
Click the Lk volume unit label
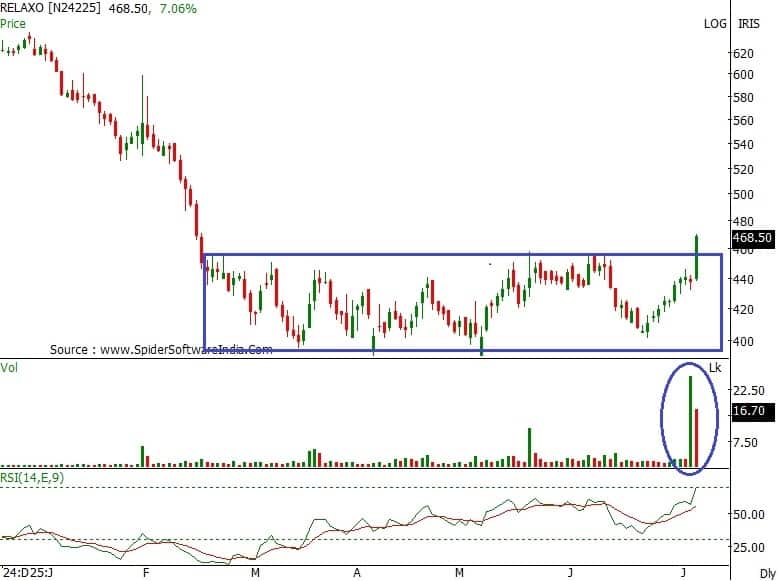pyautogui.click(x=715, y=368)
